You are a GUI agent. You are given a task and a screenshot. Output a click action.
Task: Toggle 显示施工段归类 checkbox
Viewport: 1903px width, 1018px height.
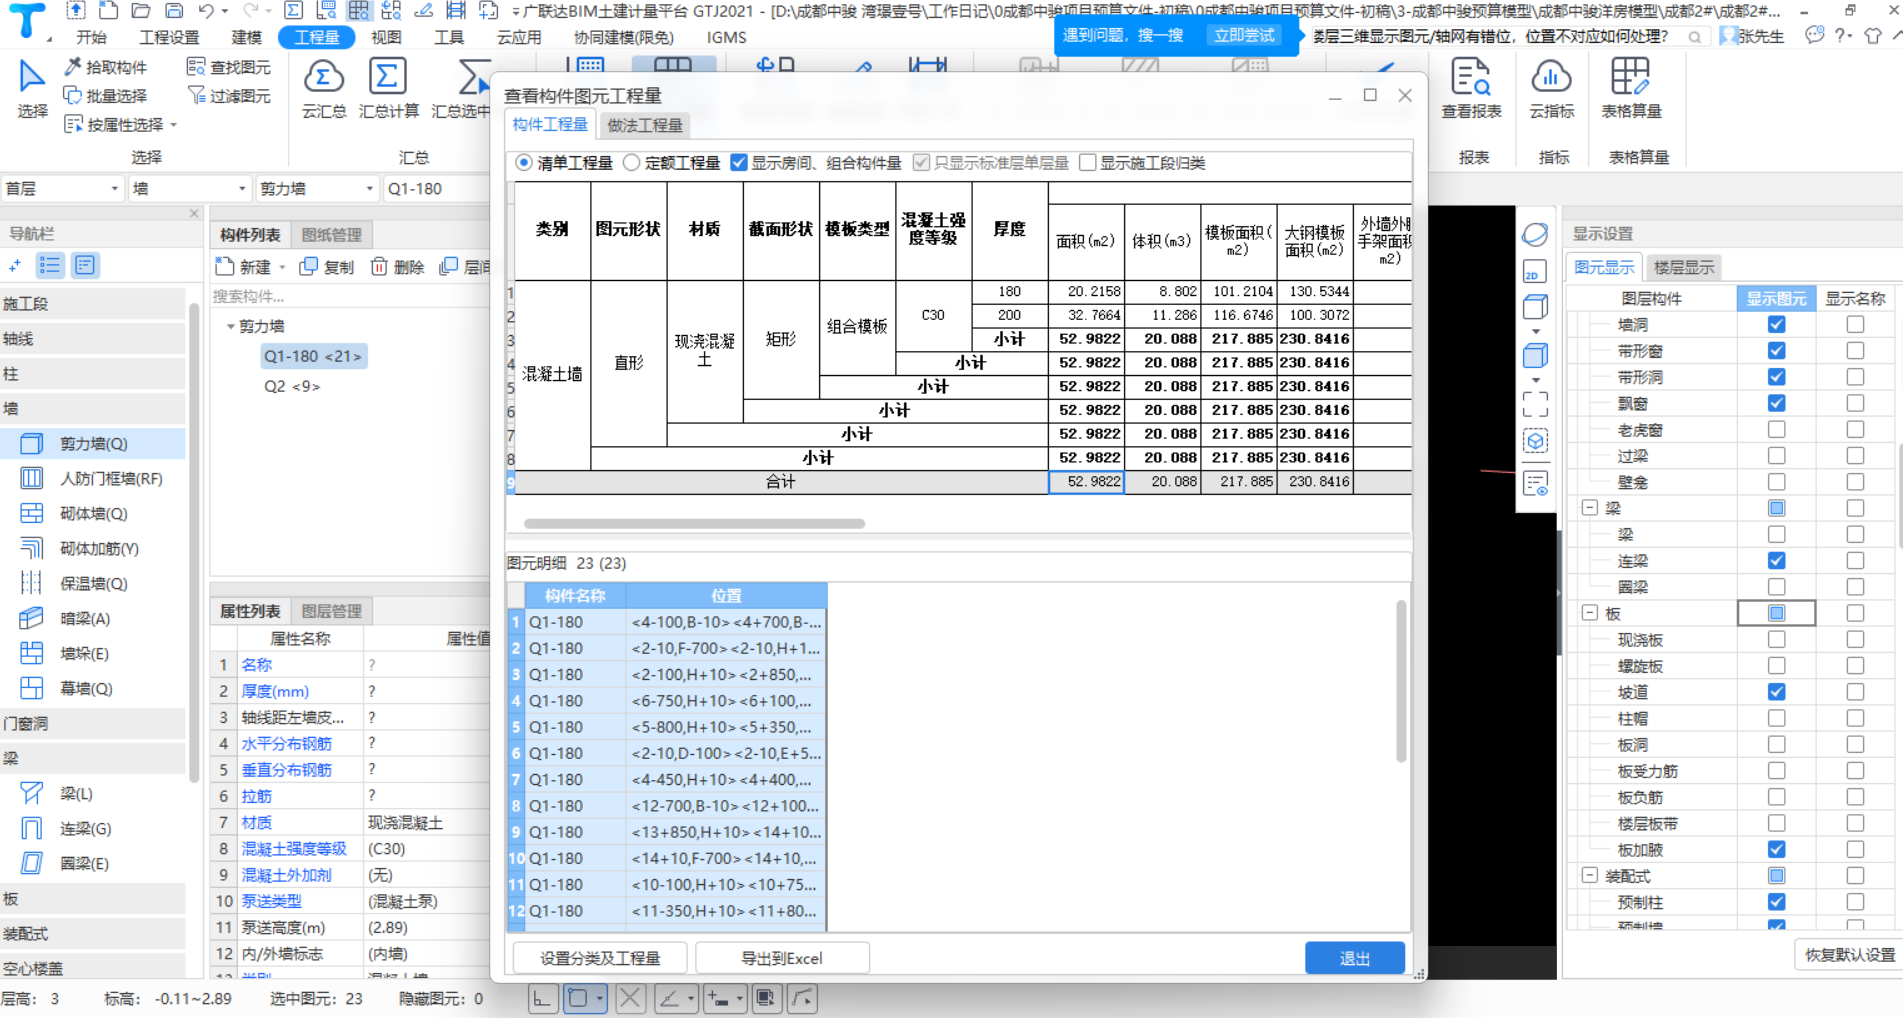tap(1088, 163)
